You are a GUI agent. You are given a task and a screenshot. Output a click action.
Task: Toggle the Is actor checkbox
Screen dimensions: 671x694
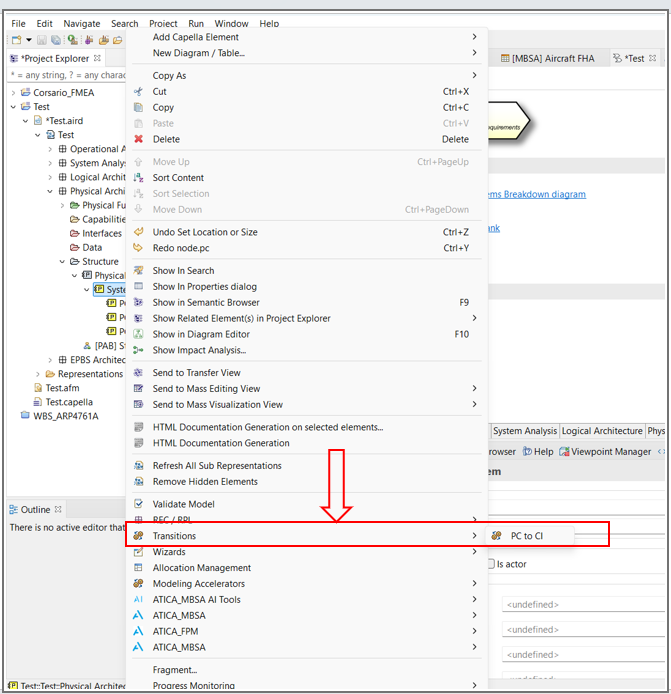pyautogui.click(x=491, y=564)
